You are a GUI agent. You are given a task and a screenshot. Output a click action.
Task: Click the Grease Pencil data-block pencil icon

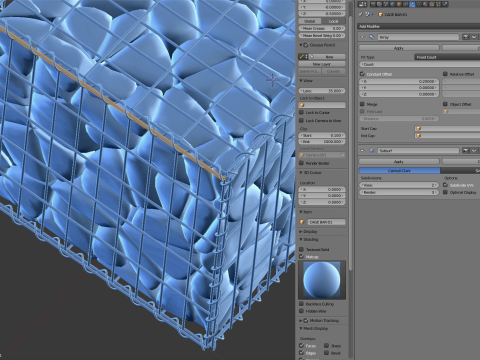tap(302, 57)
